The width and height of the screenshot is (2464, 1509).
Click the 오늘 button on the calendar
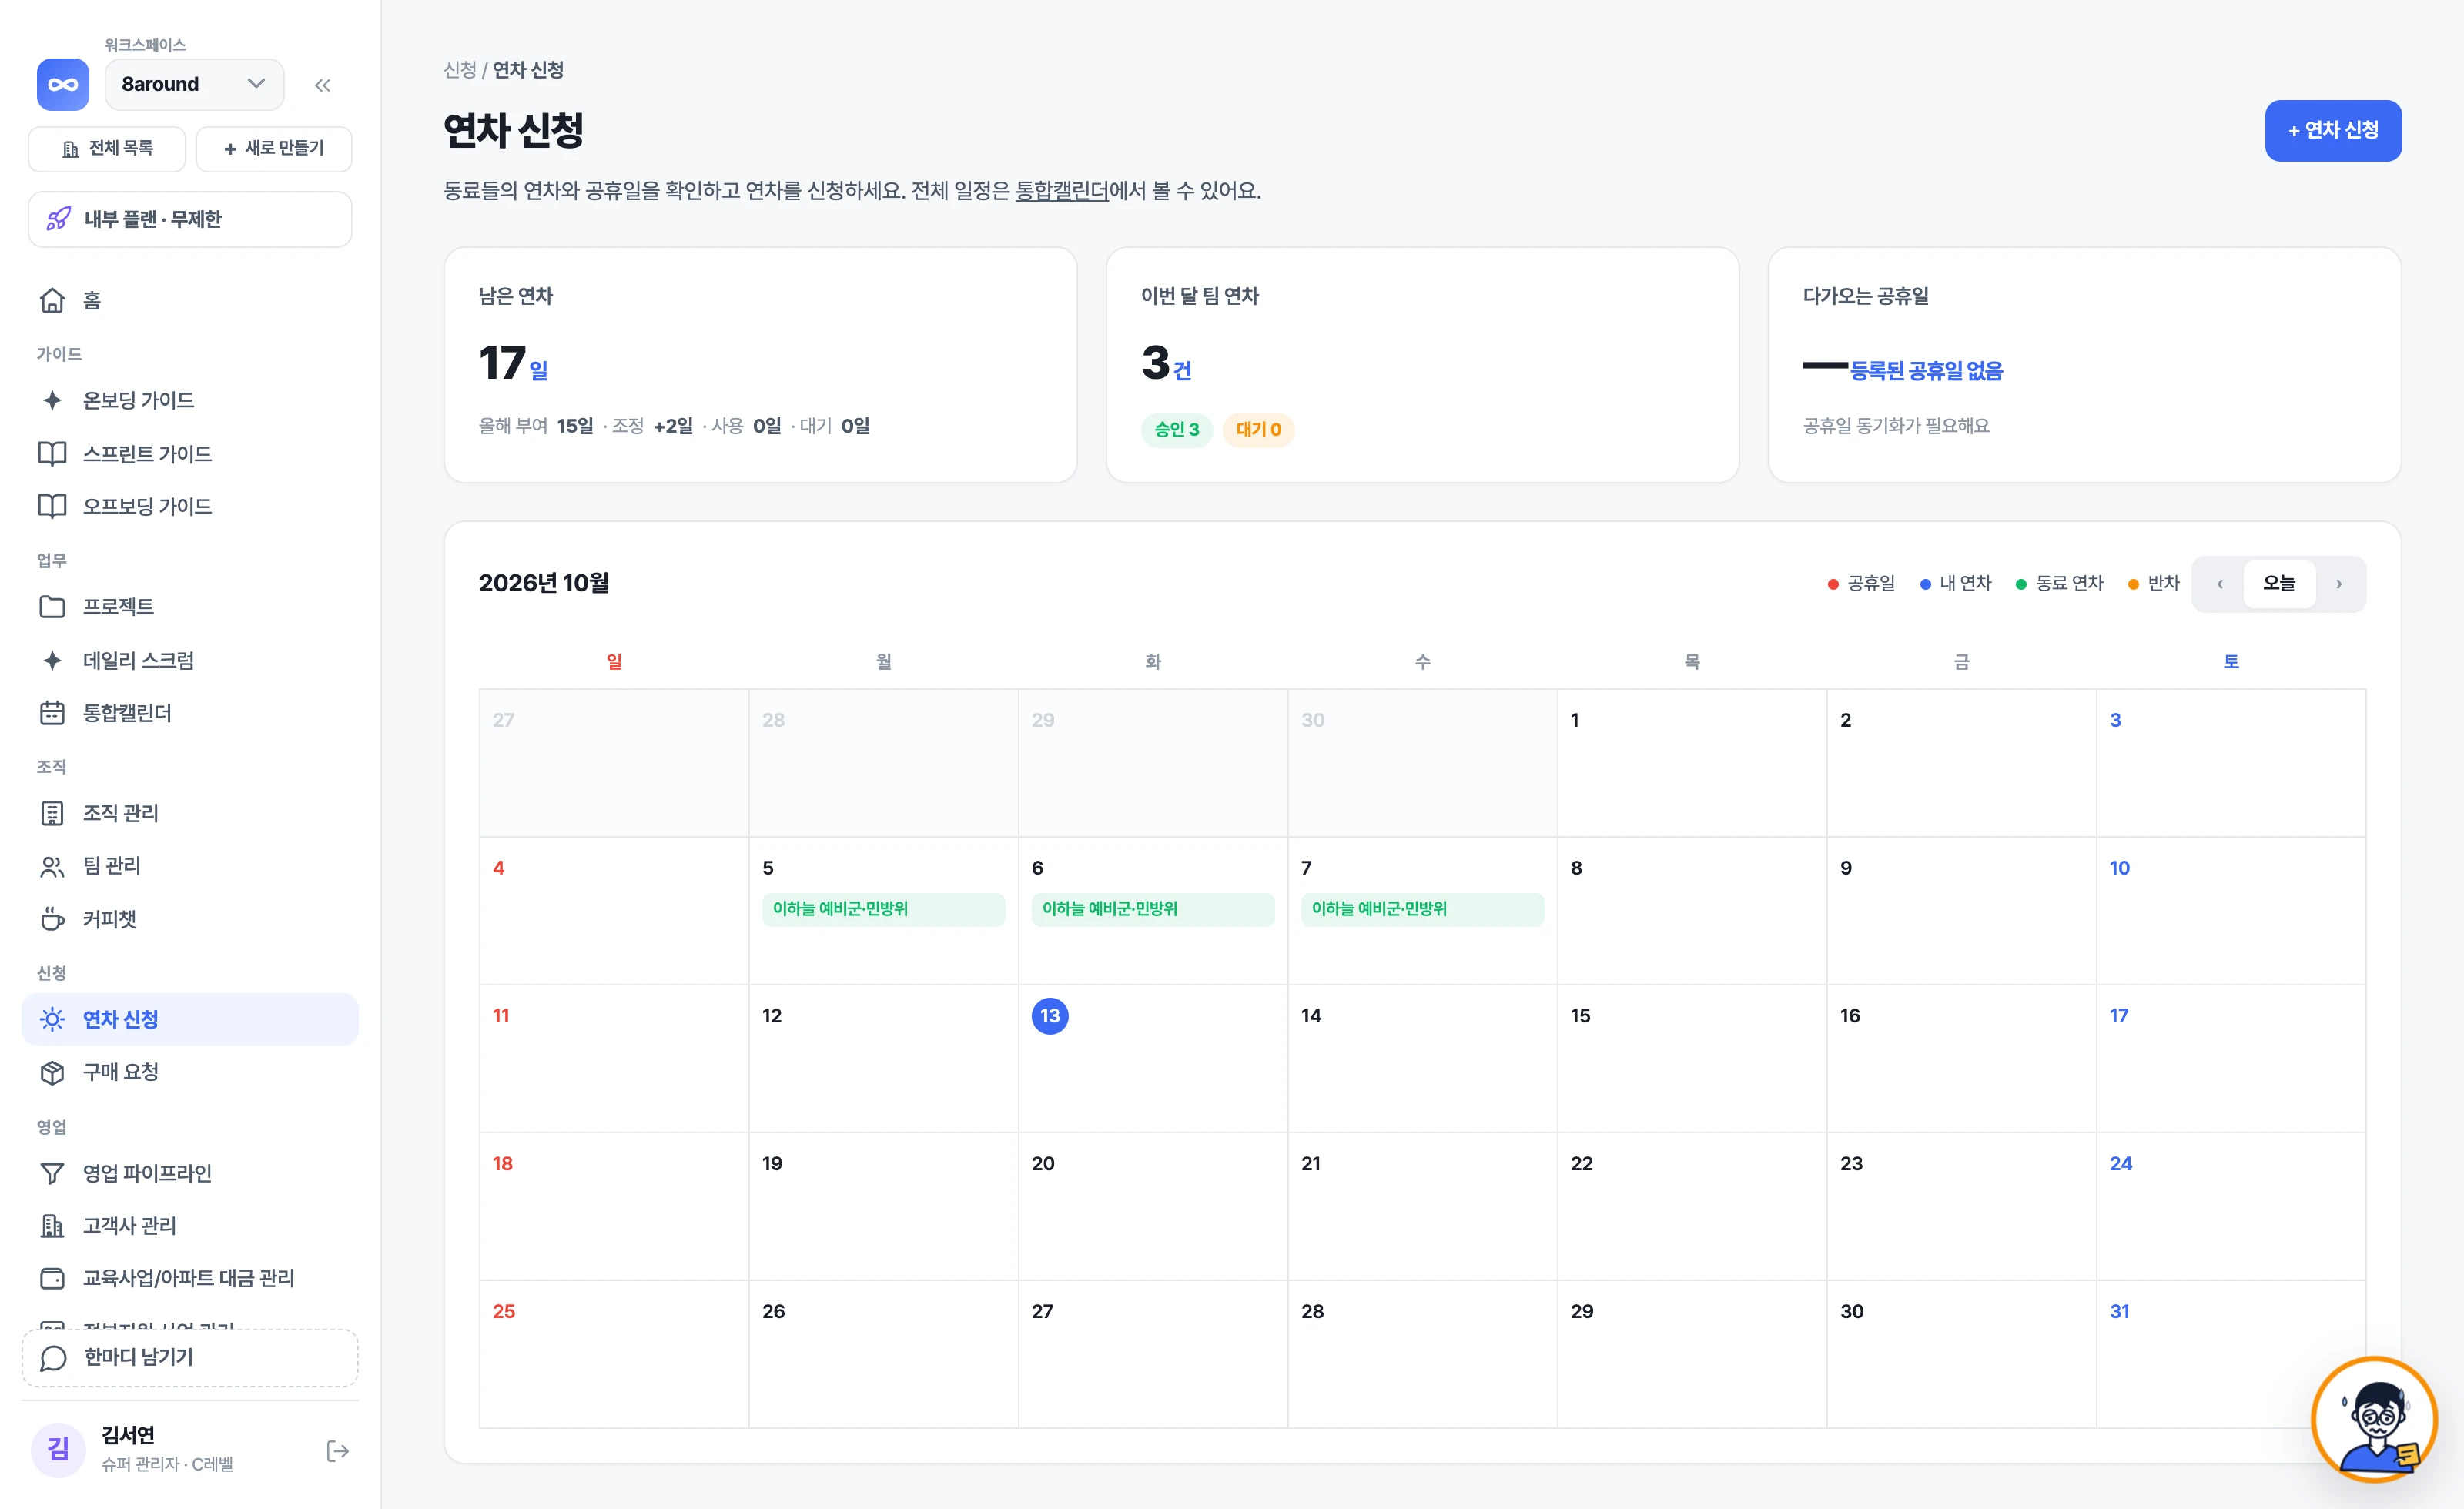pyautogui.click(x=2279, y=583)
